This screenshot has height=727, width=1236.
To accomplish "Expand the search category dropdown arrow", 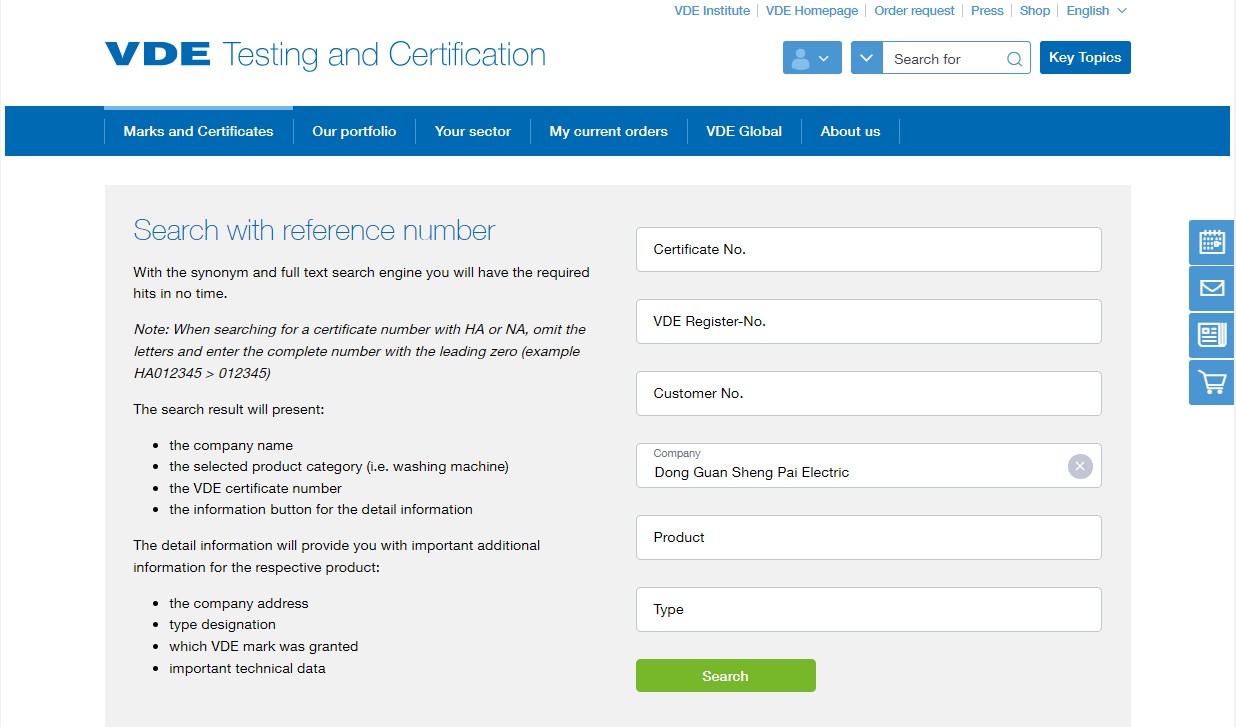I will (x=866, y=58).
